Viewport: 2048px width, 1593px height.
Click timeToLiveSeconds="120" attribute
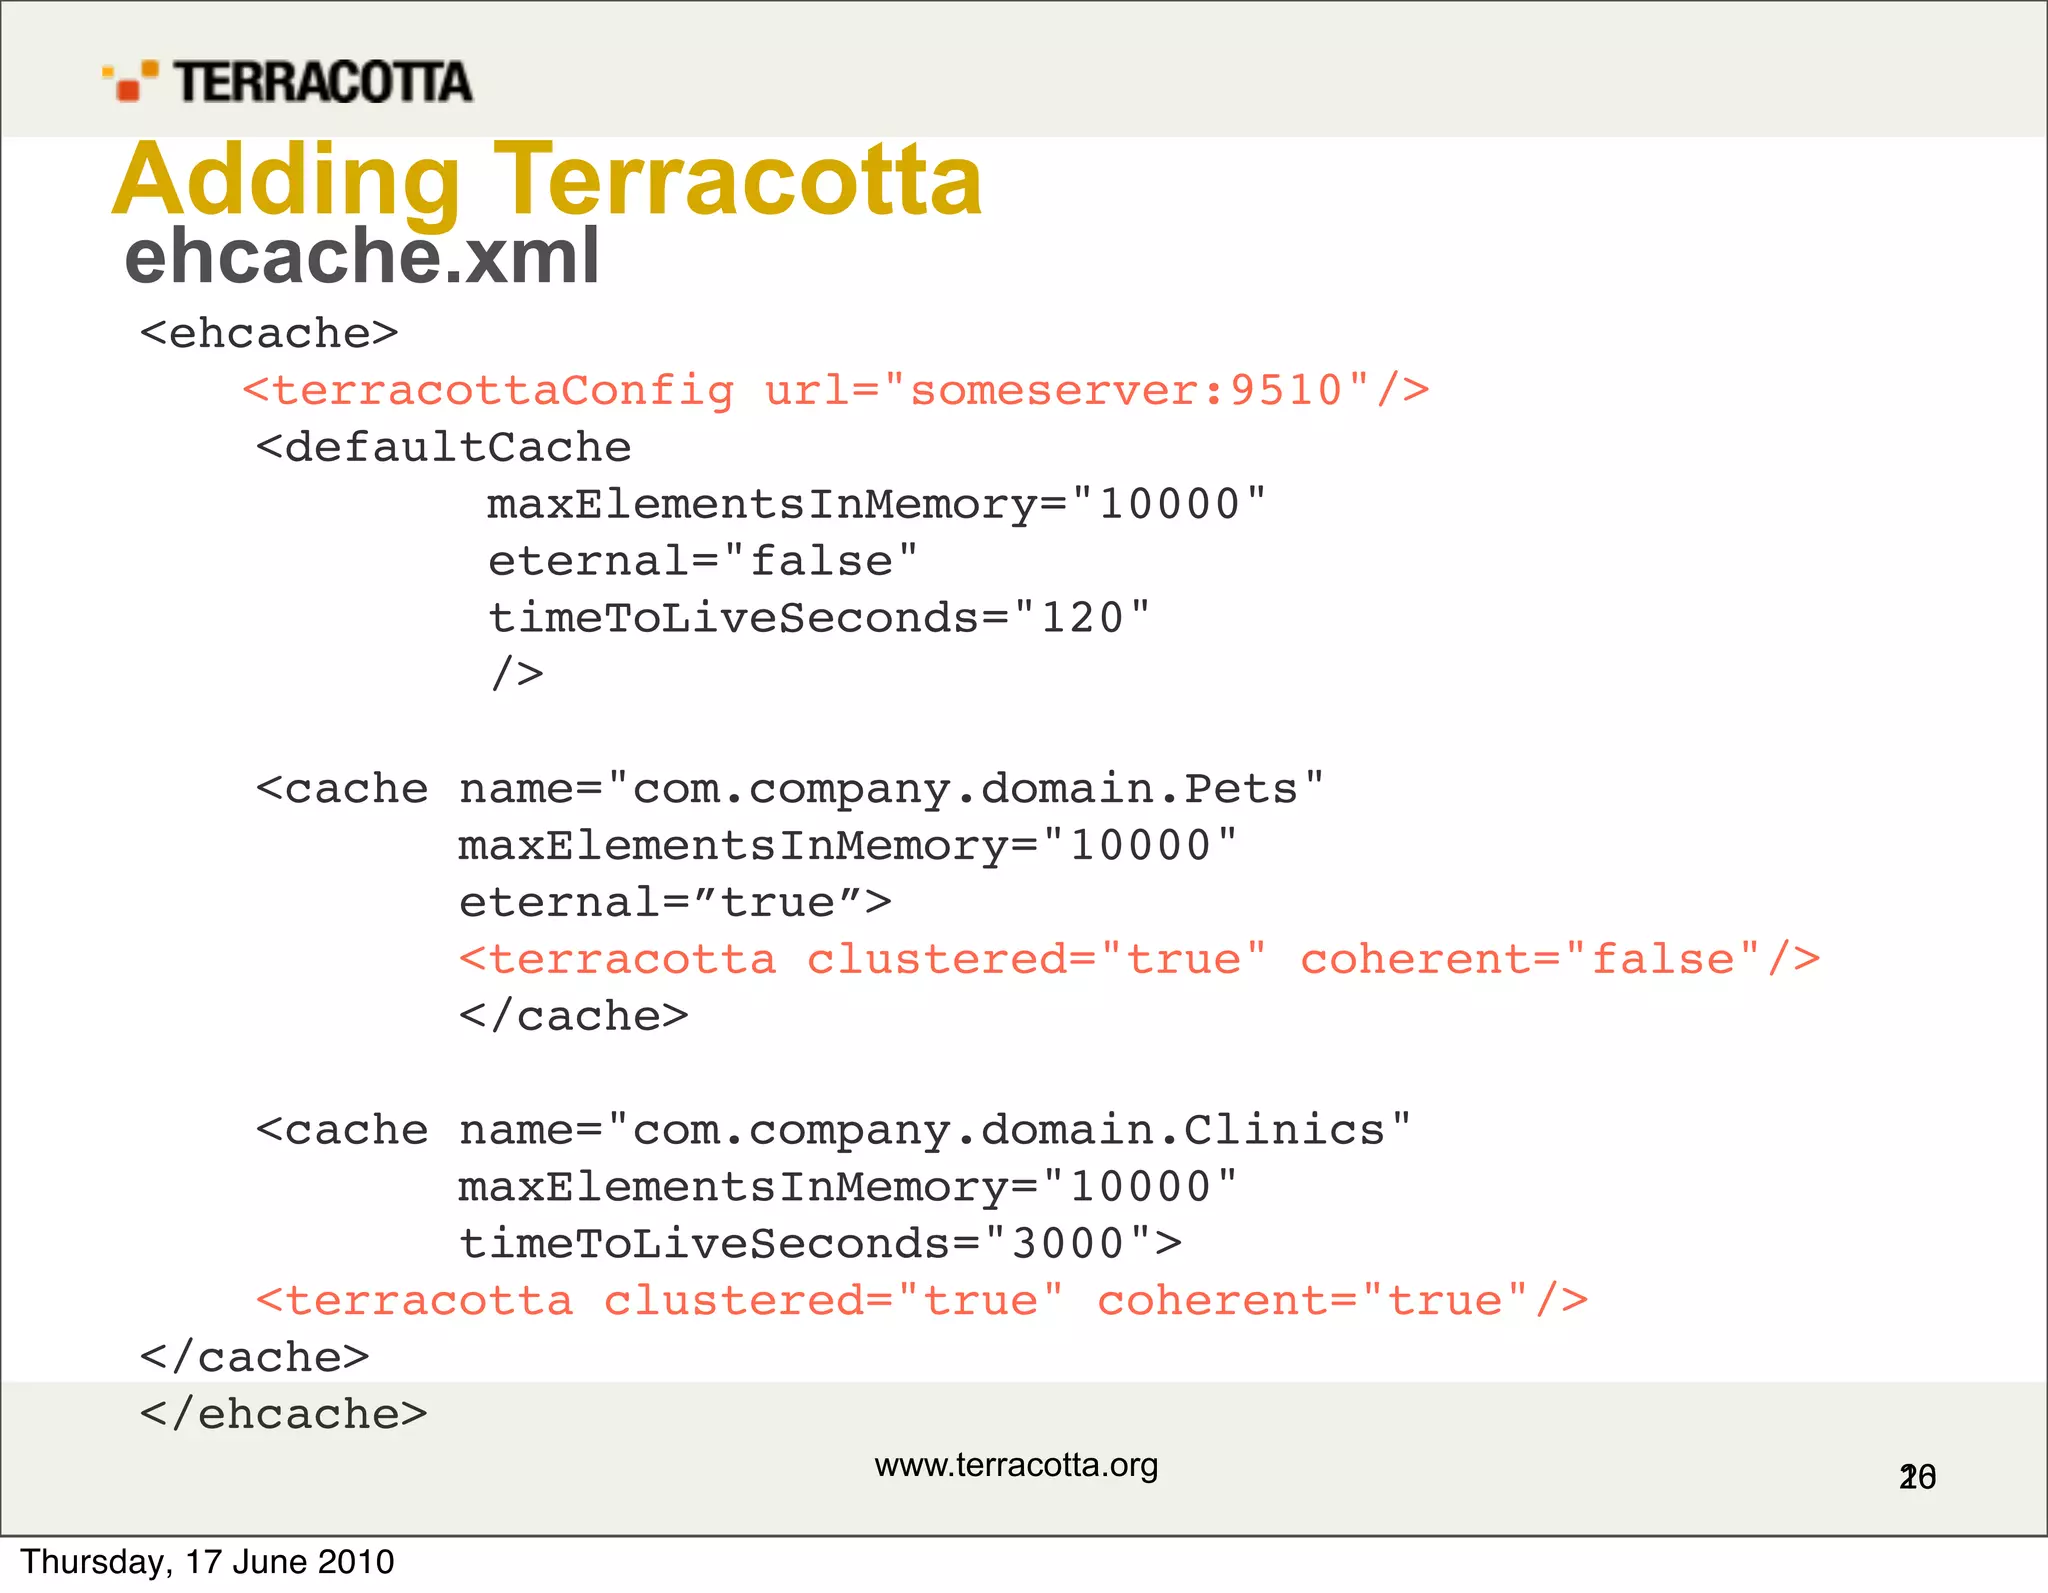coord(819,618)
